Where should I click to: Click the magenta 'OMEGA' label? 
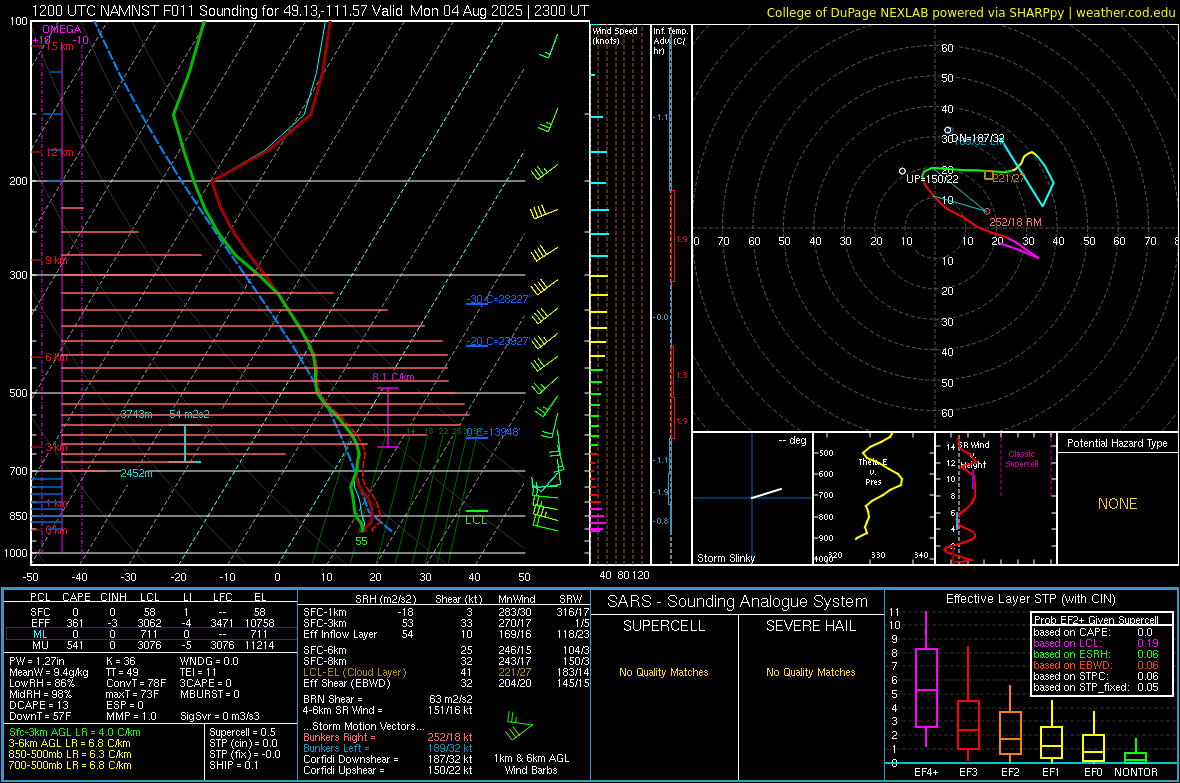(62, 29)
